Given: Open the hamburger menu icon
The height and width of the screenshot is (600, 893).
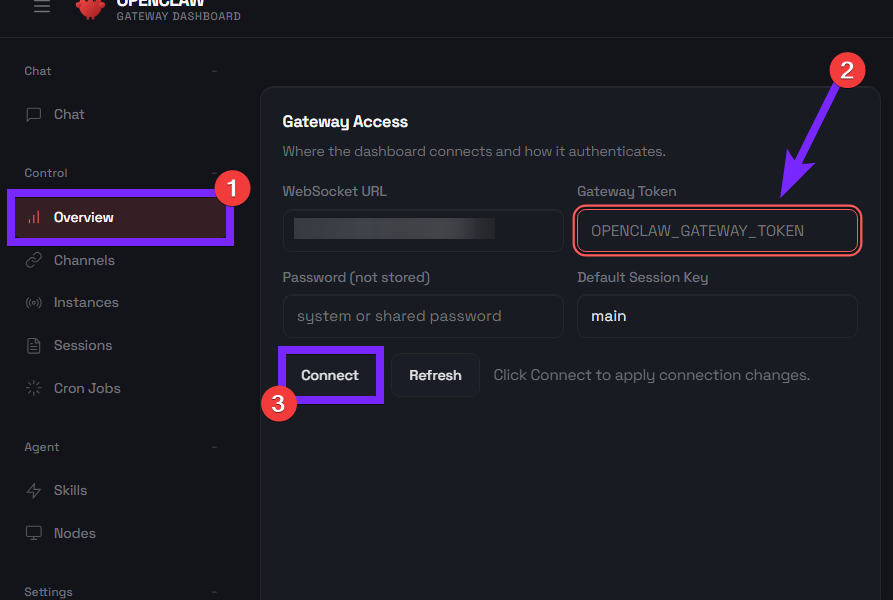Looking at the screenshot, I should click(x=41, y=7).
